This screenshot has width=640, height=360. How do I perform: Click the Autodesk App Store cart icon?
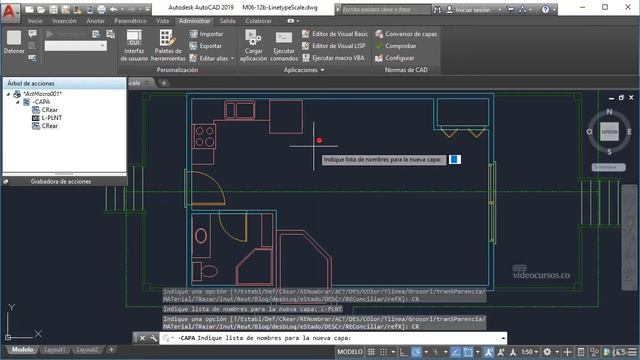tap(510, 9)
